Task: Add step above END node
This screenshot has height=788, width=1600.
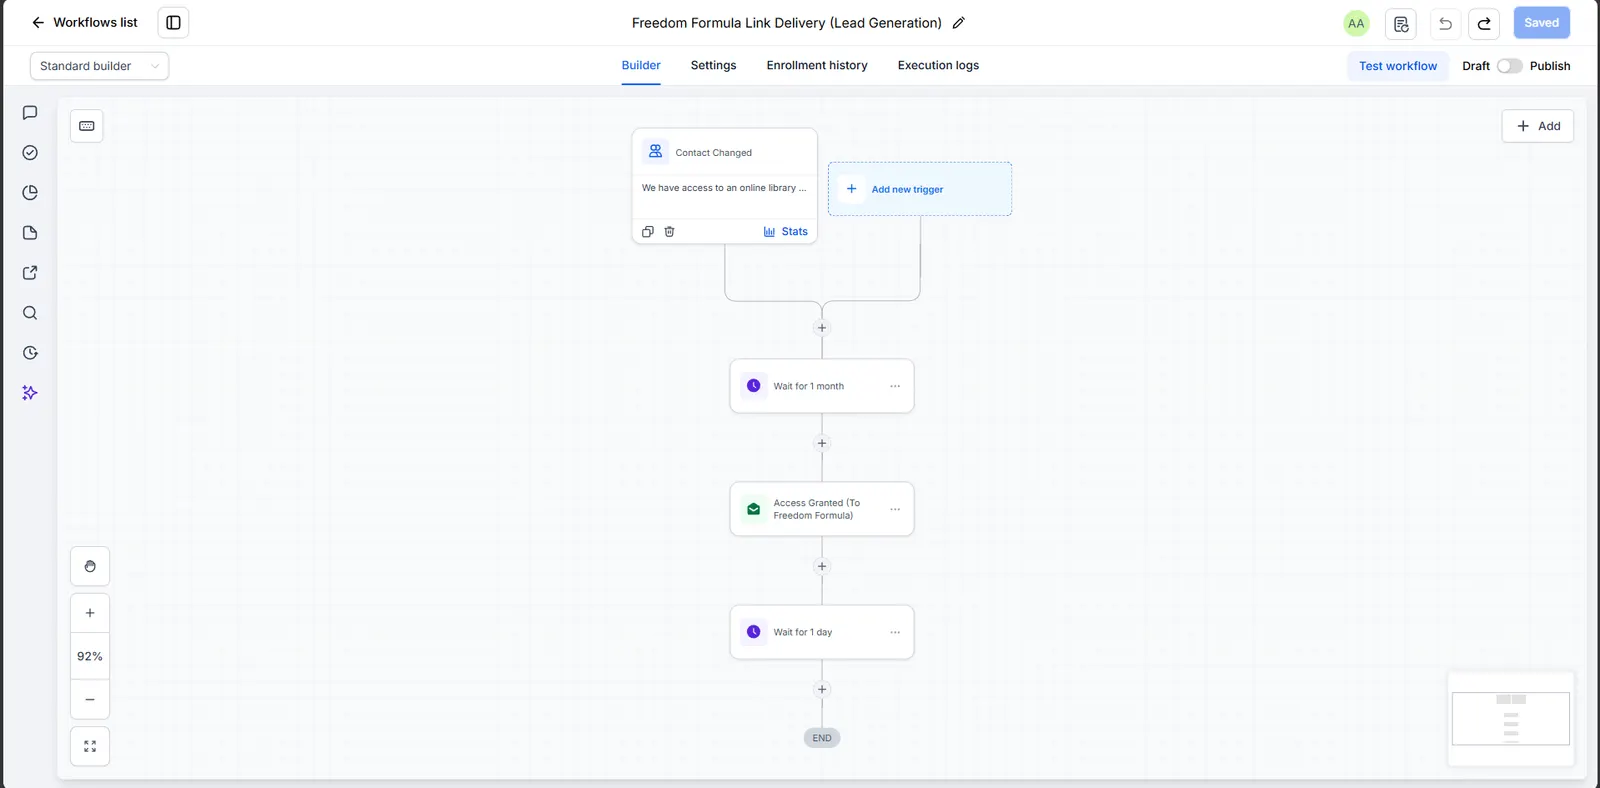Action: point(822,689)
